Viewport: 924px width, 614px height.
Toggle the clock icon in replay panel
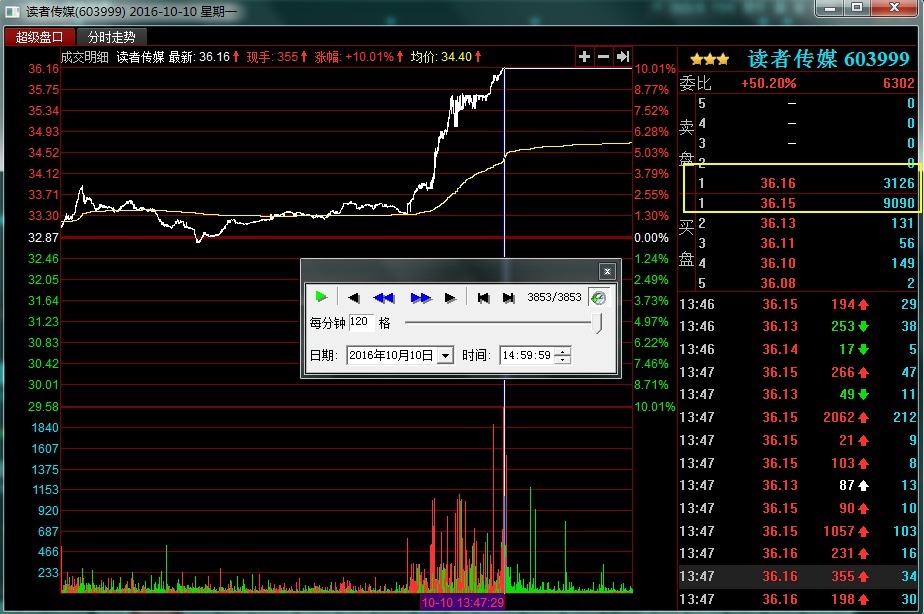tap(598, 297)
